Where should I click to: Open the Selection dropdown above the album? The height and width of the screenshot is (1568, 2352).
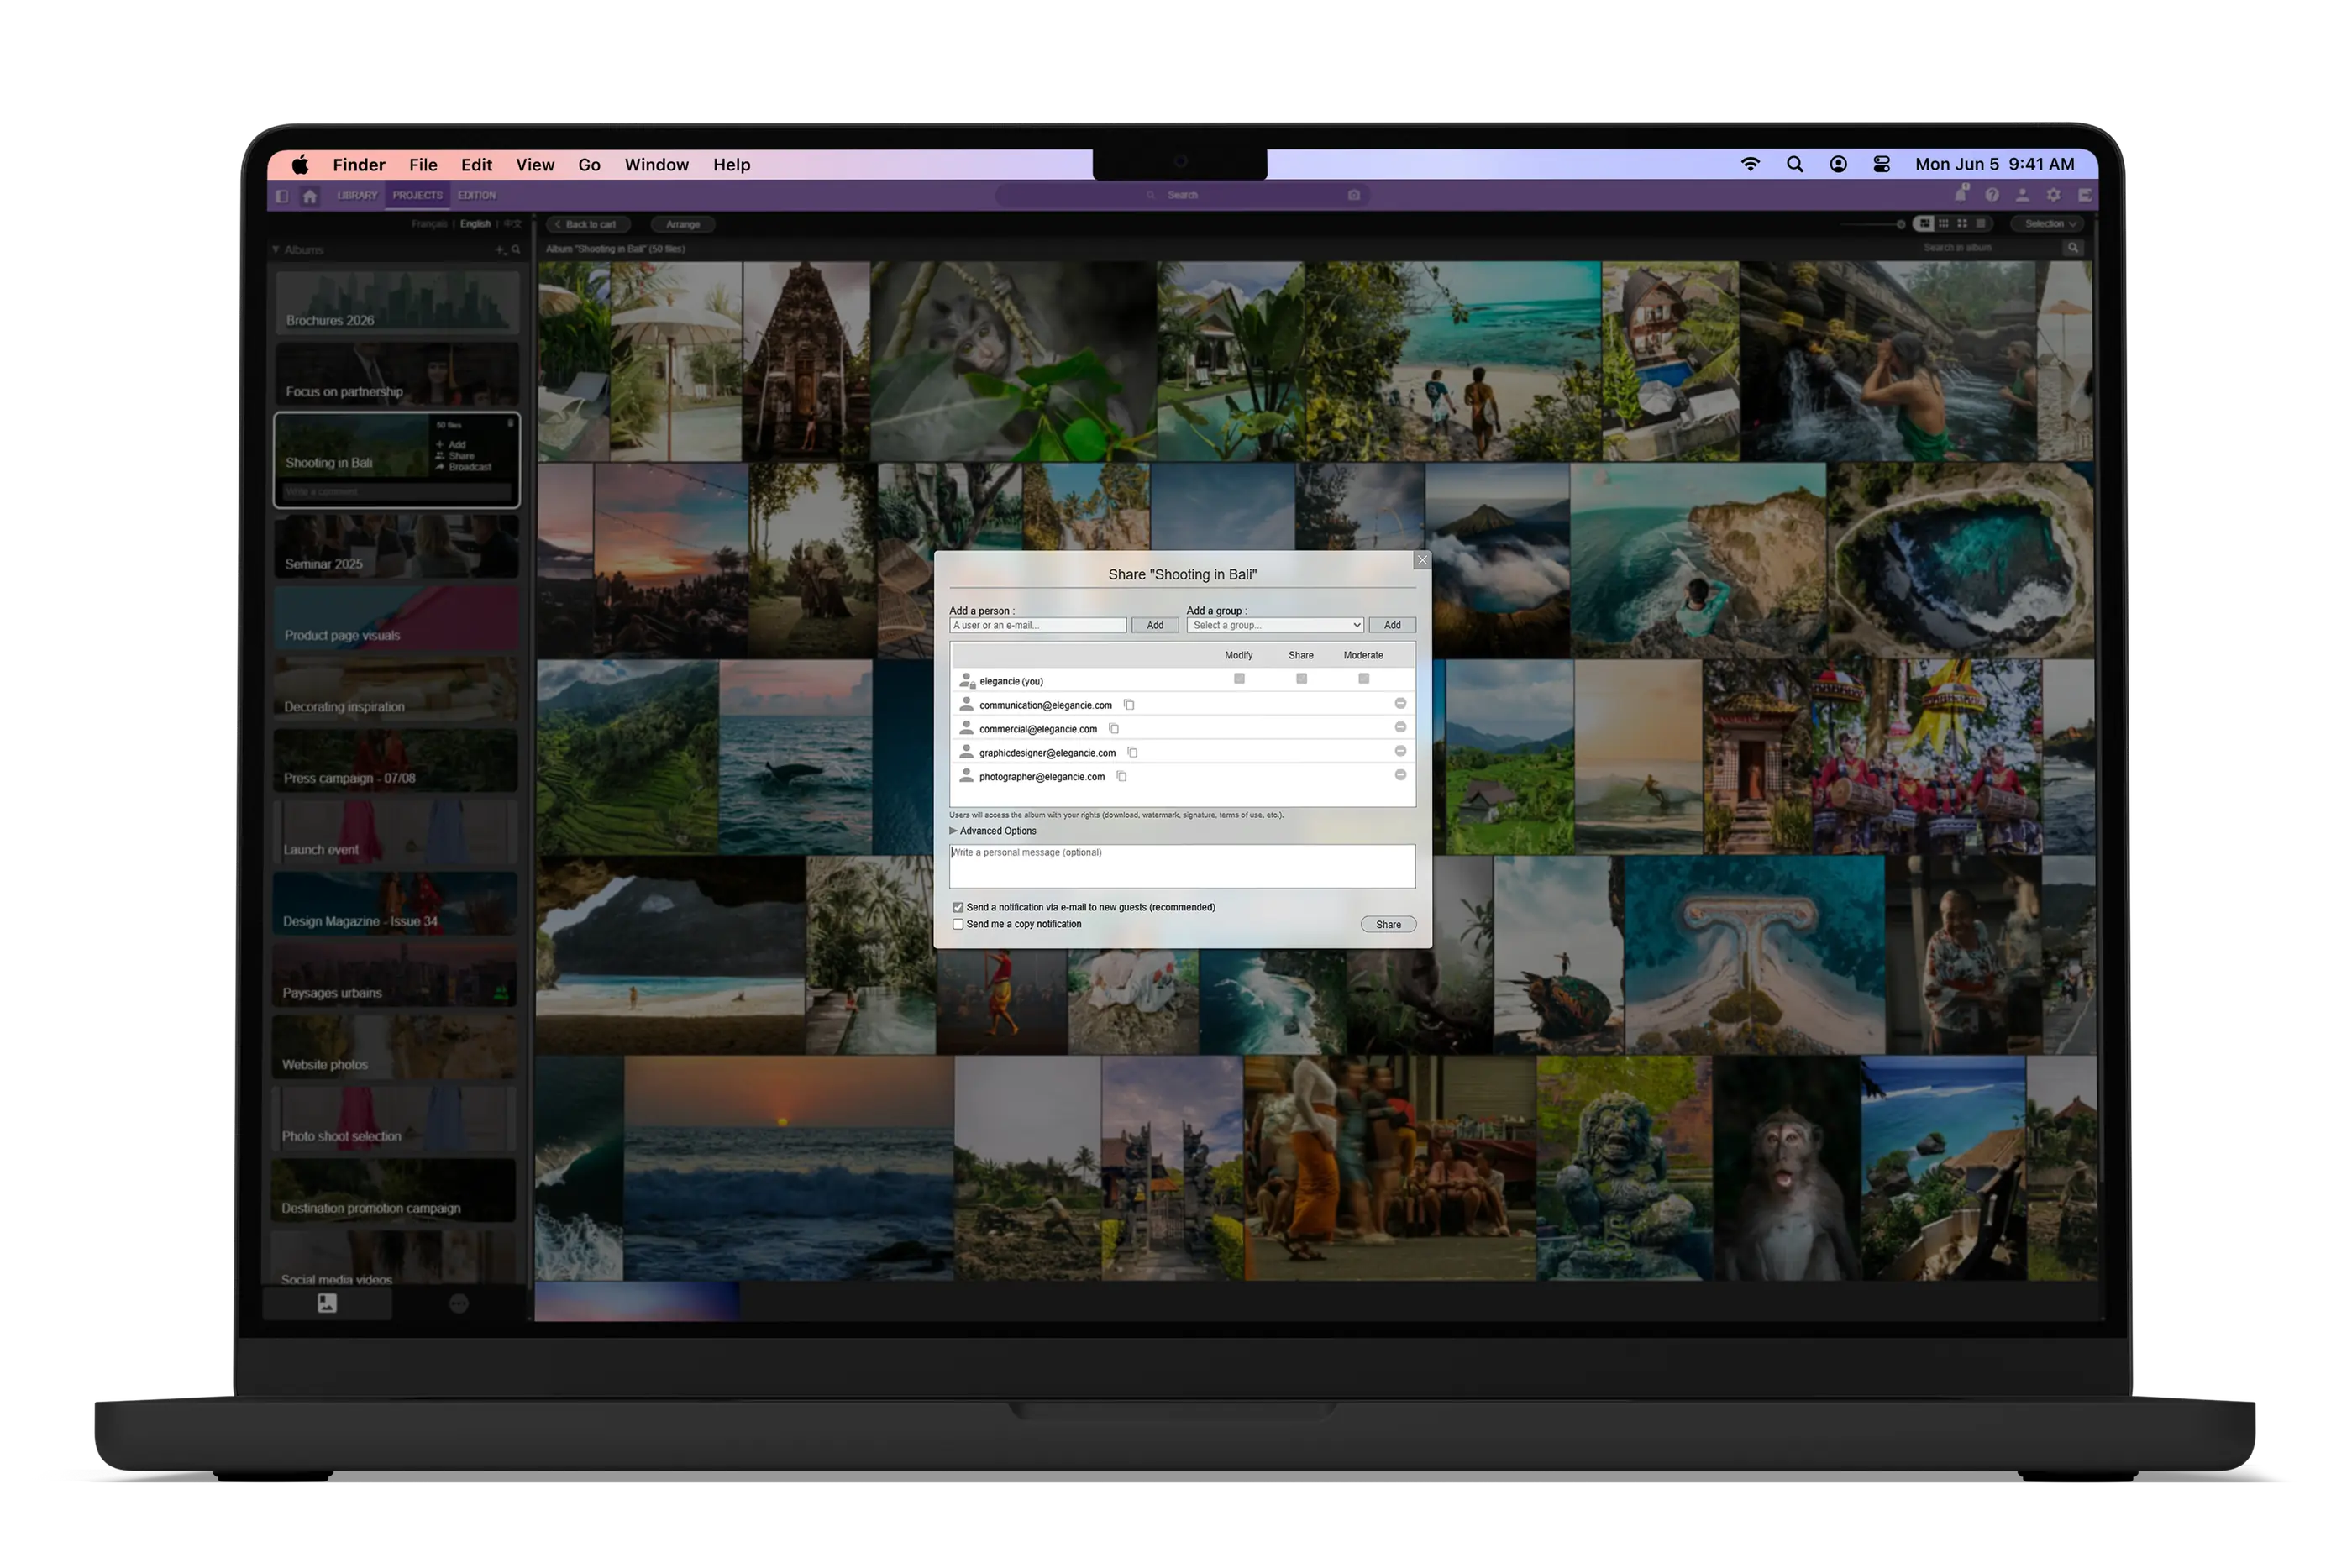click(x=2045, y=224)
